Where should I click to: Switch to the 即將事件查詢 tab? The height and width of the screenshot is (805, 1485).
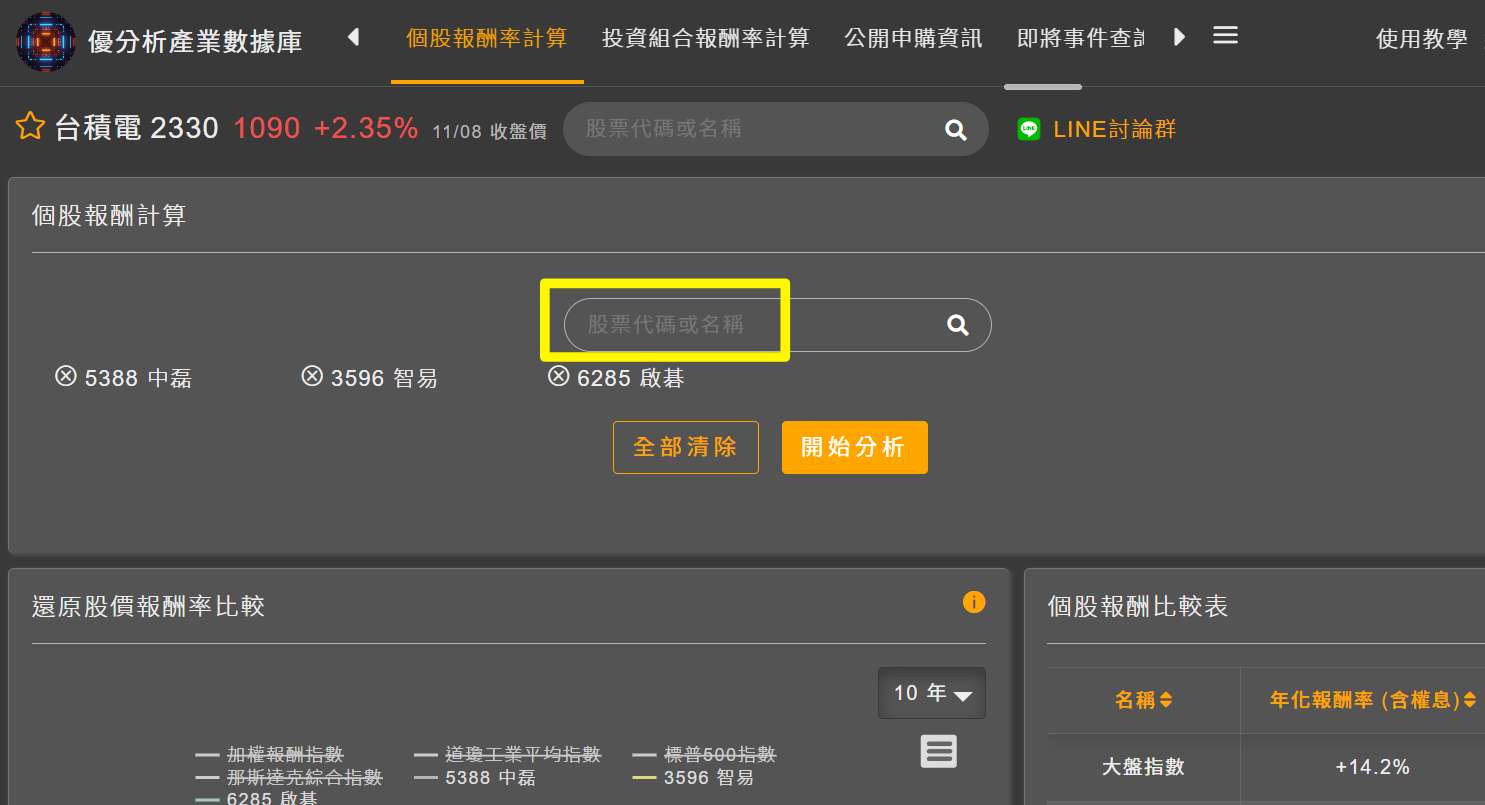(1081, 39)
